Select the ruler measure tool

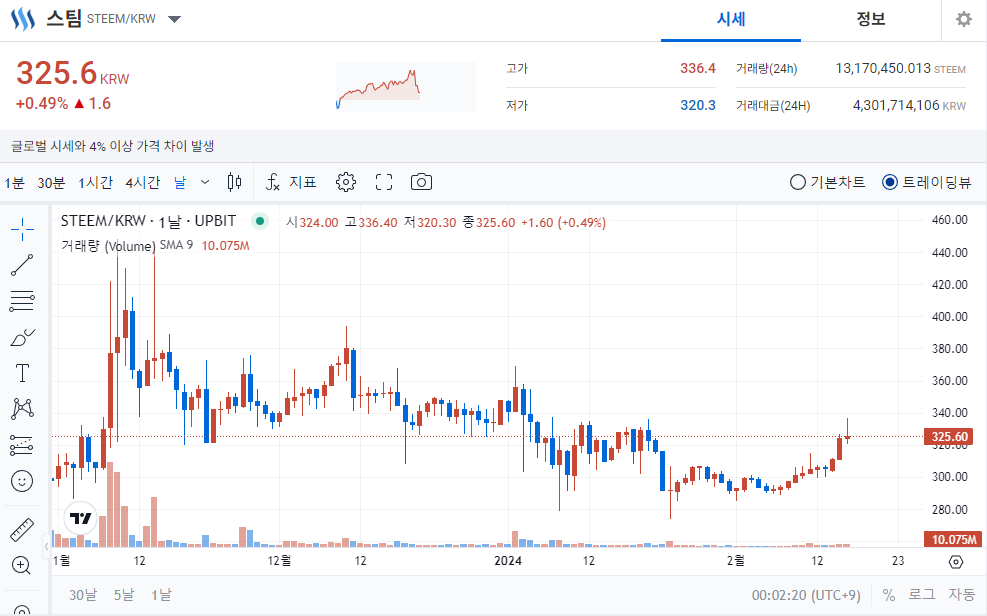tap(22, 529)
